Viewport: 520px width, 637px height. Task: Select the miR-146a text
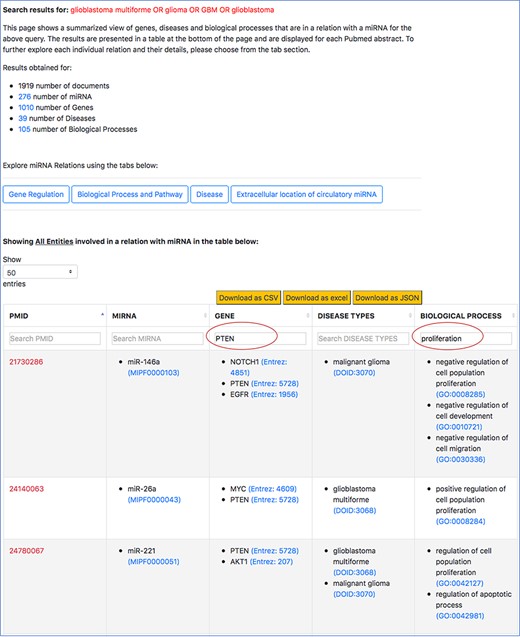click(143, 362)
